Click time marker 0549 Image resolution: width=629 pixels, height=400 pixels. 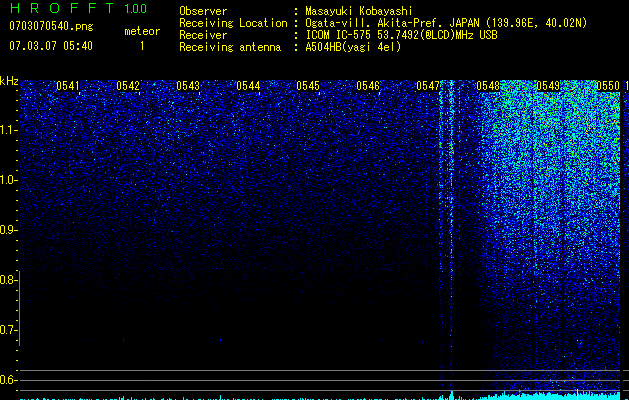click(548, 86)
